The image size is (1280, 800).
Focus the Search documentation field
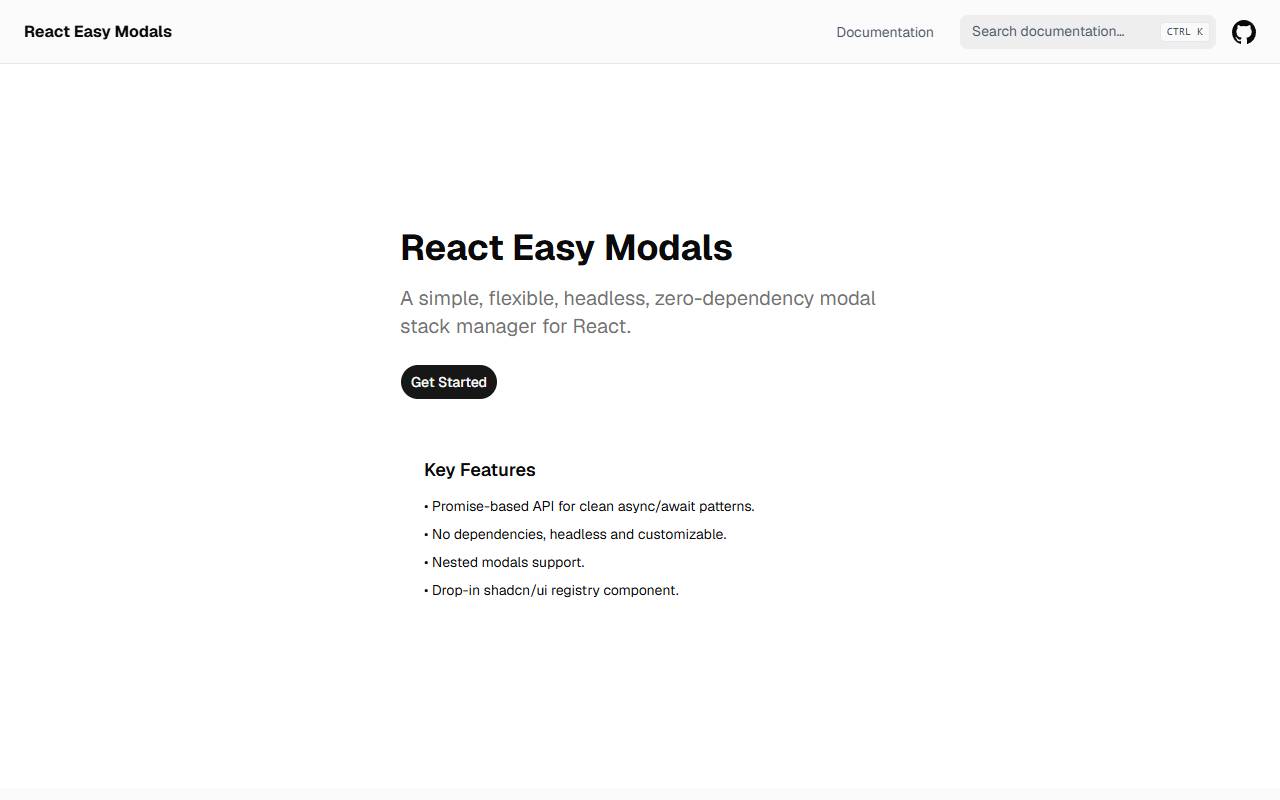click(x=1088, y=32)
